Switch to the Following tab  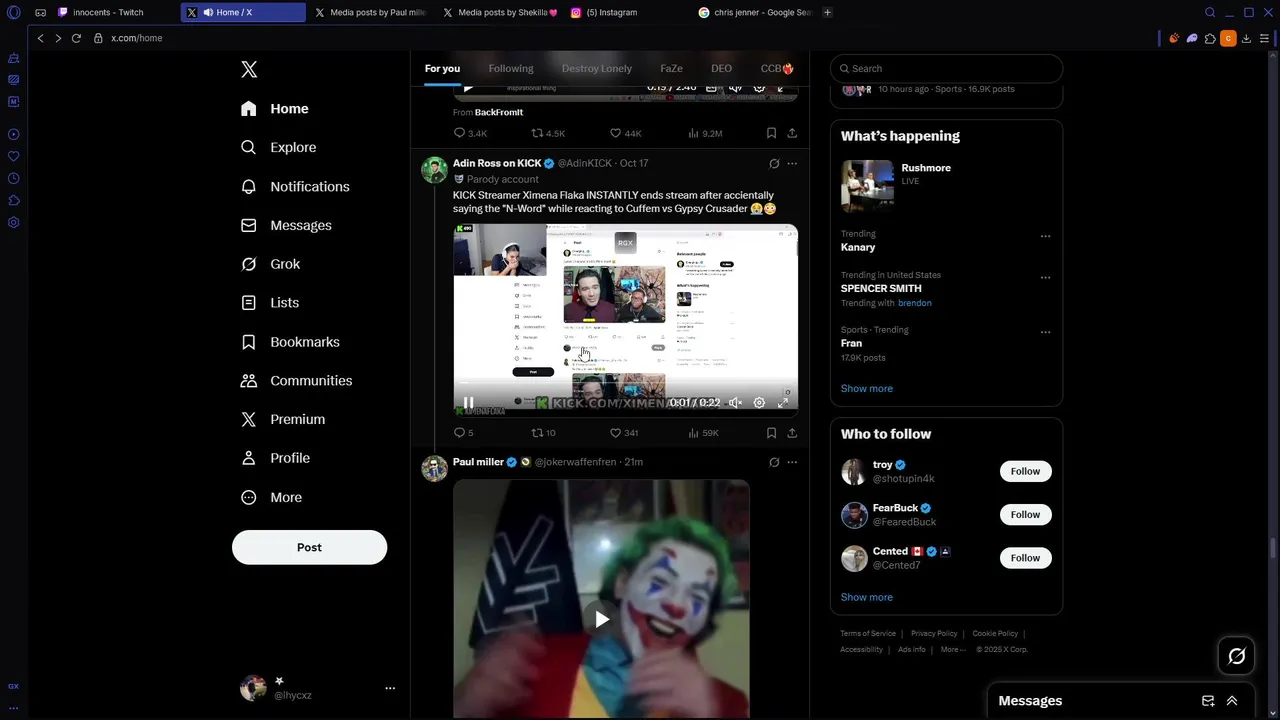point(511,68)
